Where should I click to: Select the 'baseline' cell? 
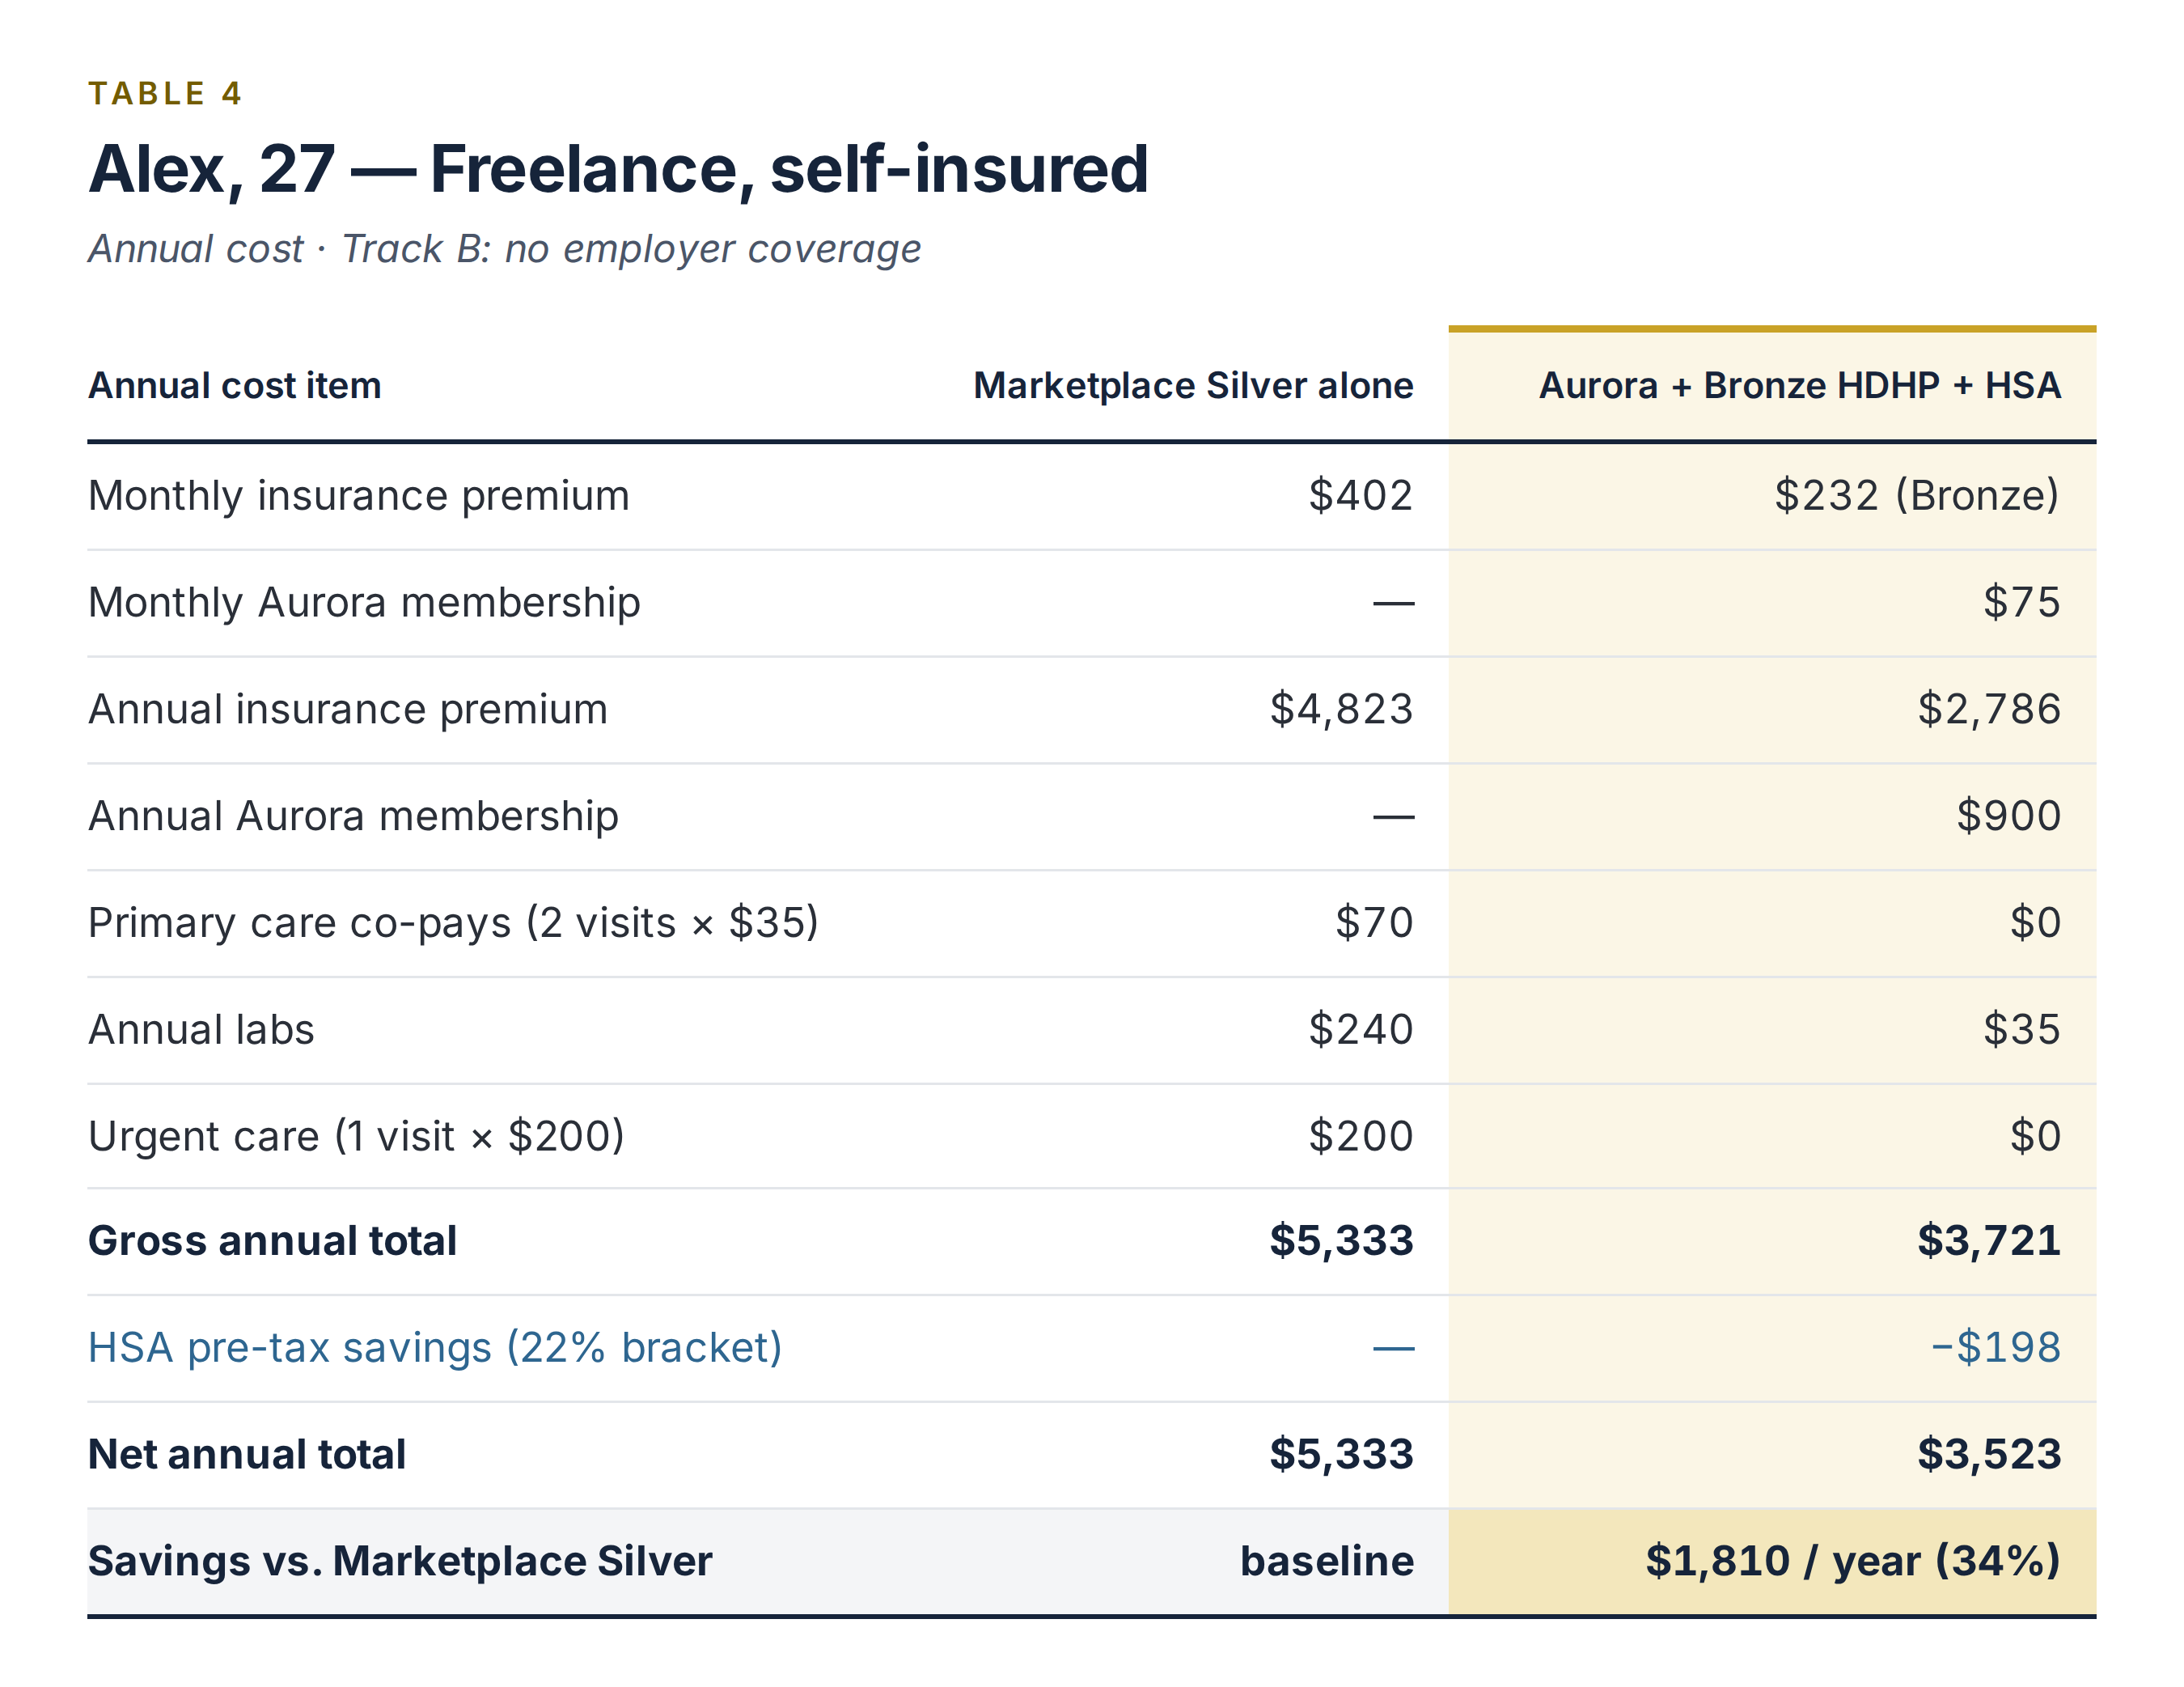point(1327,1562)
